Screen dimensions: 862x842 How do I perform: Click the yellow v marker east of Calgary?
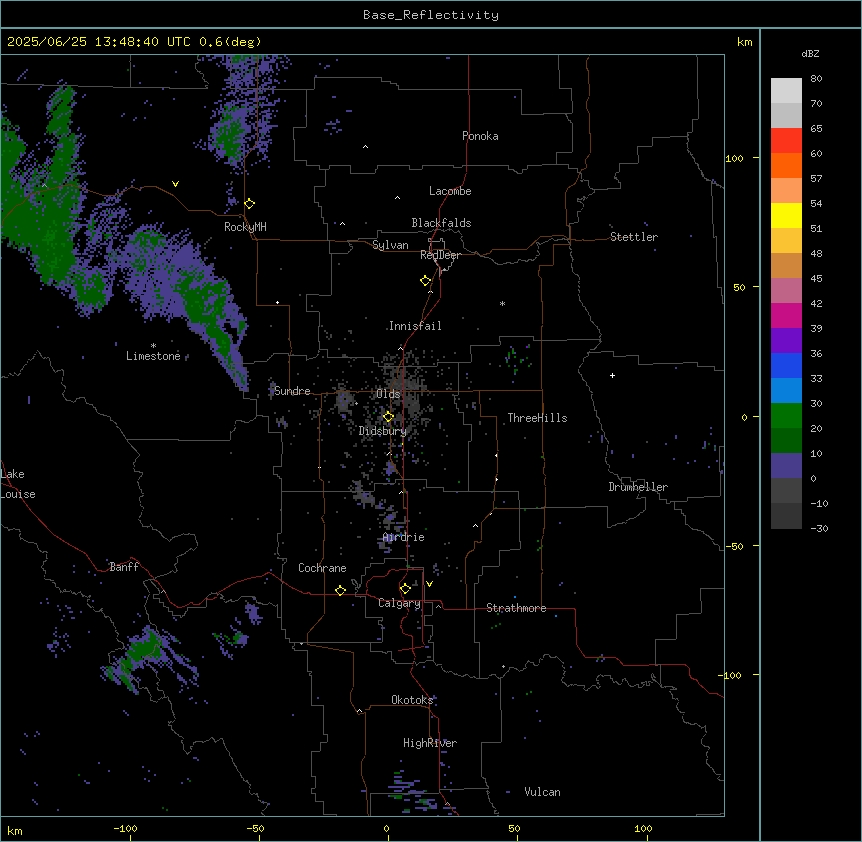429,584
